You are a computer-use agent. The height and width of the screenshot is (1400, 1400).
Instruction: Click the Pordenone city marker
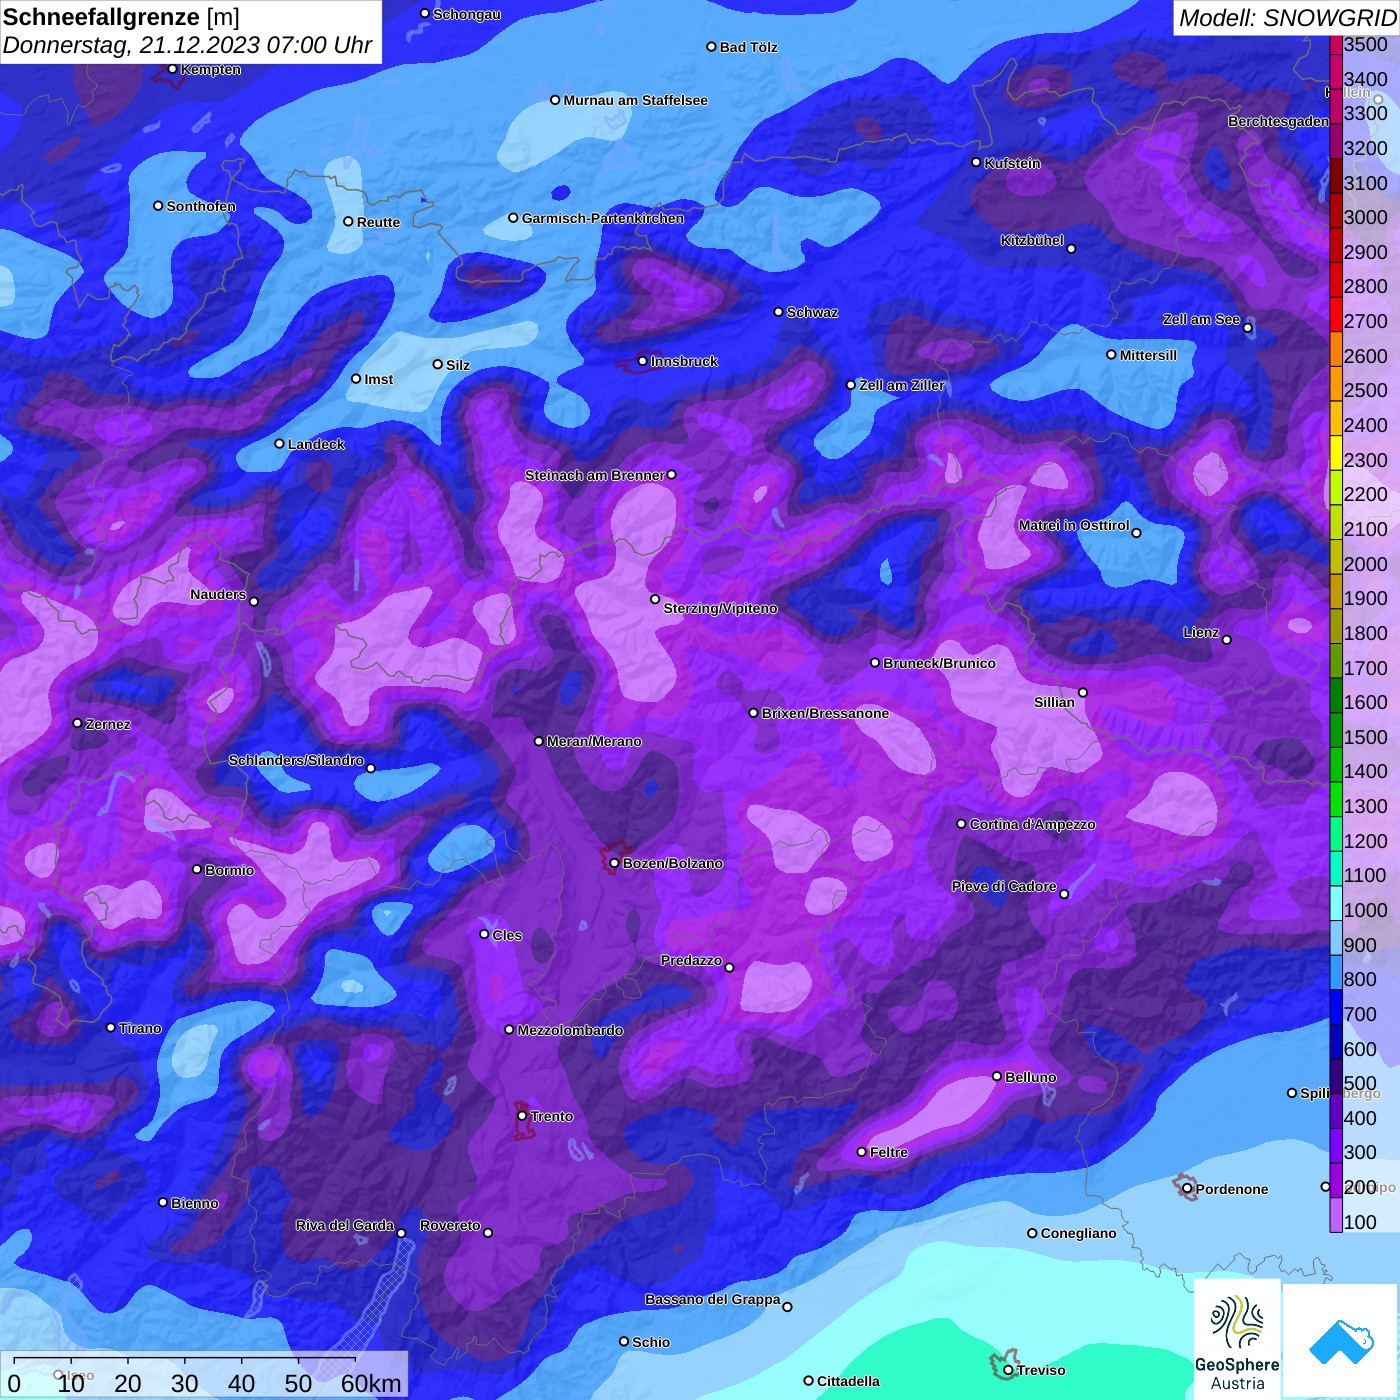tap(1187, 1188)
